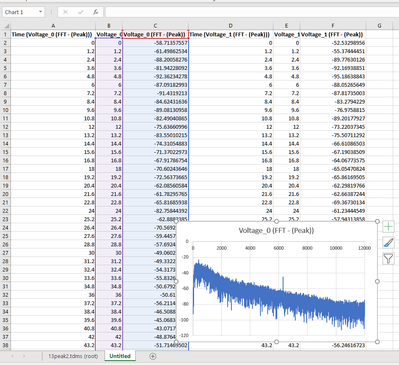Add a new sheet with plus icon
Image resolution: width=399 pixels, height=365 pixels.
153,356
